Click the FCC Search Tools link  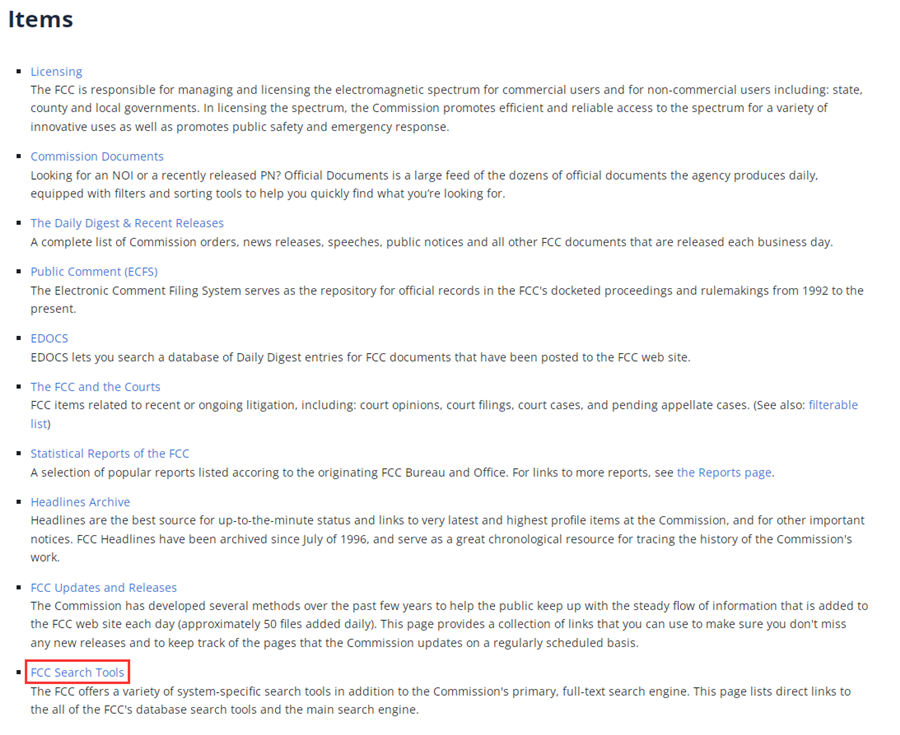click(77, 672)
